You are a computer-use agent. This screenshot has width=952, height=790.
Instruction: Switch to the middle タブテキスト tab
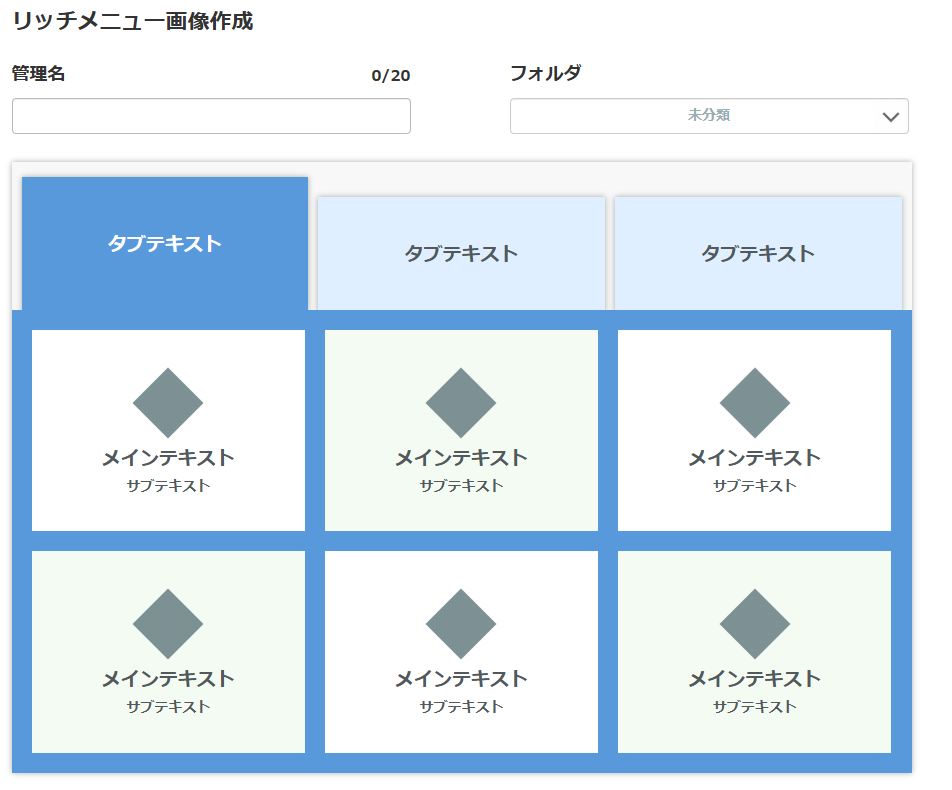coord(461,254)
